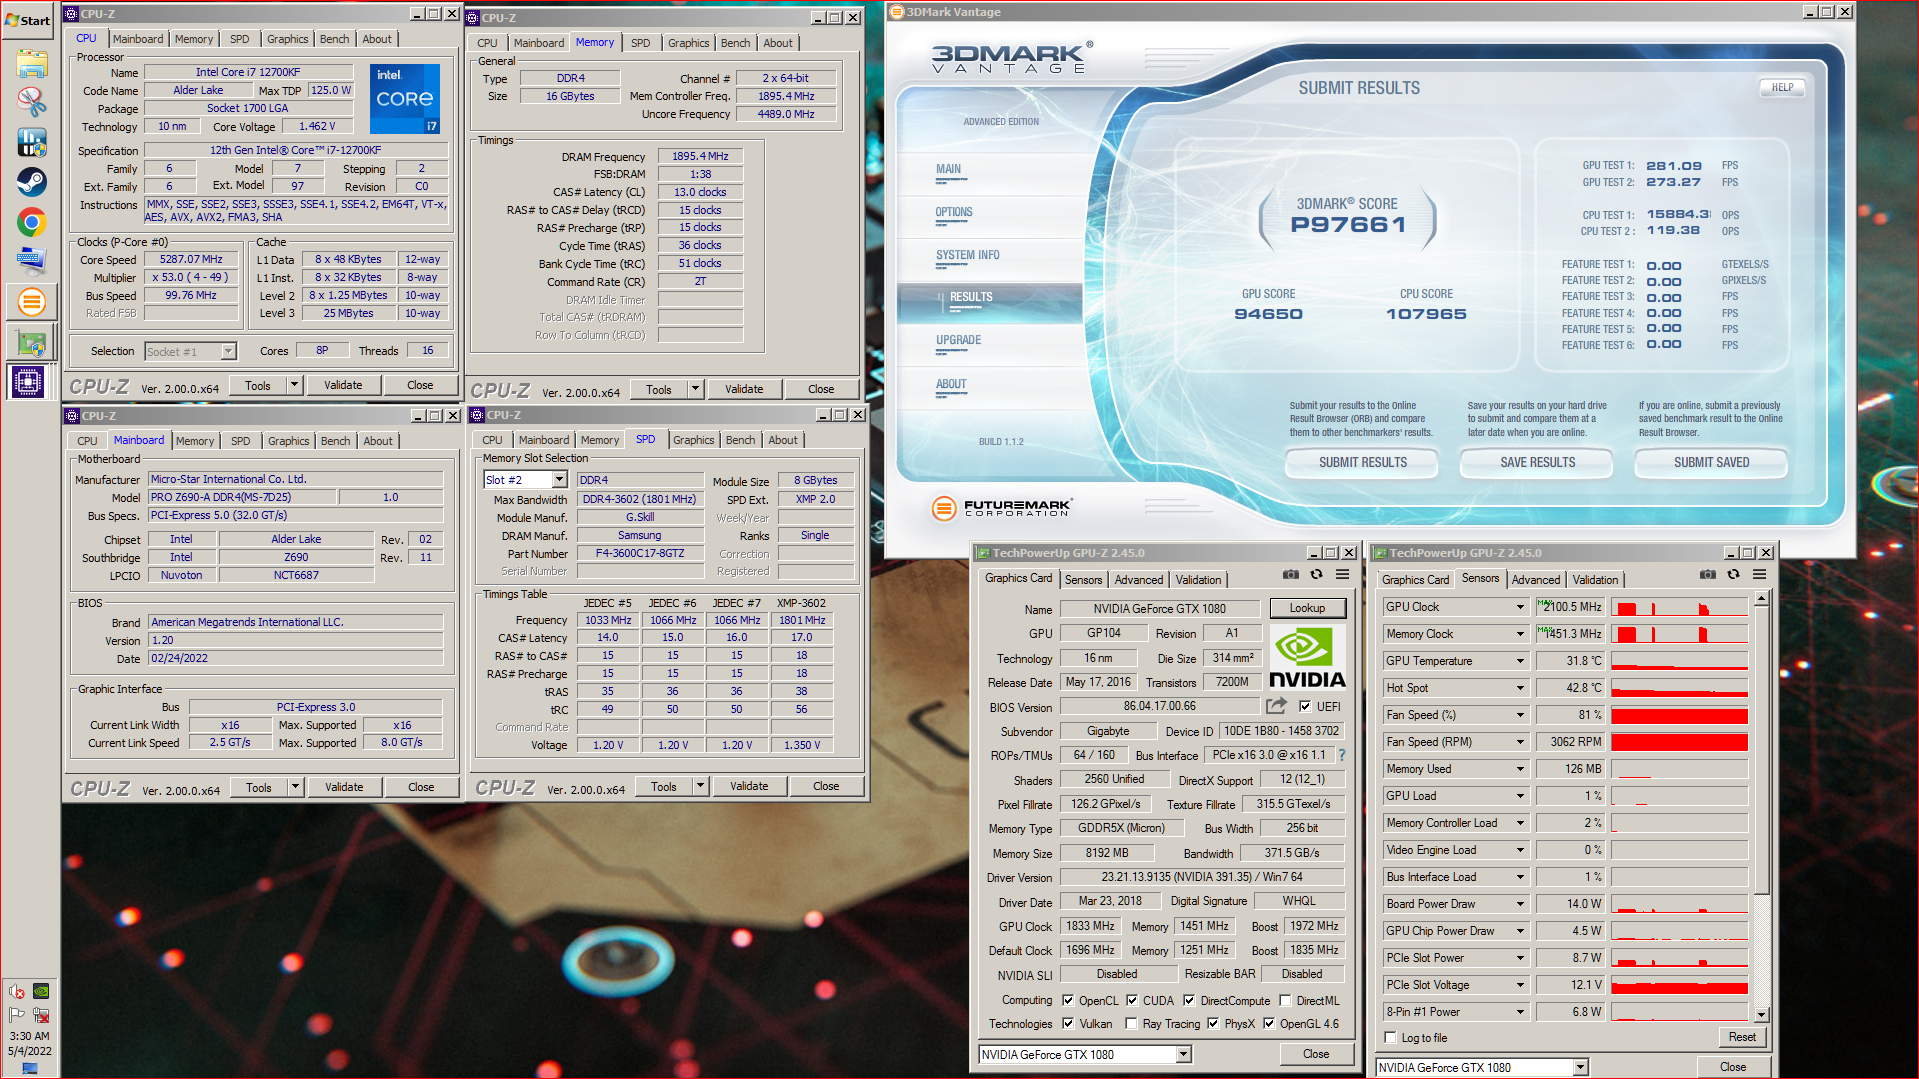Toggle the UEFI checkbox in GPU-Z
Image resolution: width=1919 pixels, height=1079 pixels.
point(1304,706)
